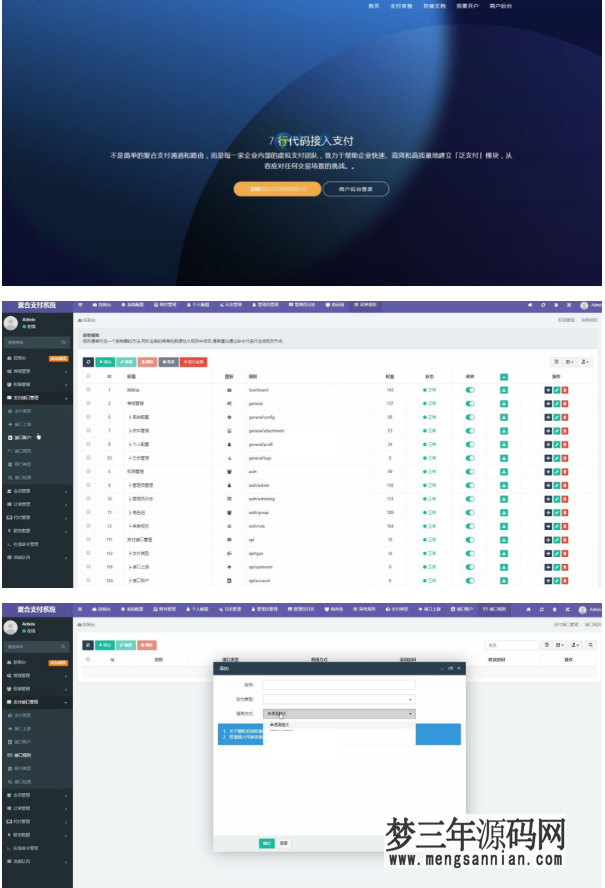Click the search icon in the bottom table toolbar
605x888 pixels.
click(591, 645)
